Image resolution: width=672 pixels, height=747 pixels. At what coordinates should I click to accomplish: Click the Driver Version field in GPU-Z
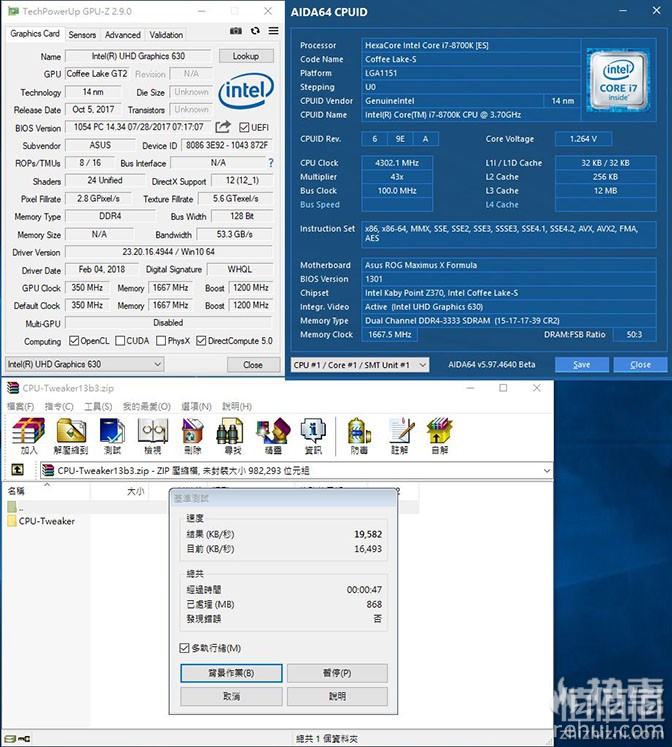coord(169,252)
